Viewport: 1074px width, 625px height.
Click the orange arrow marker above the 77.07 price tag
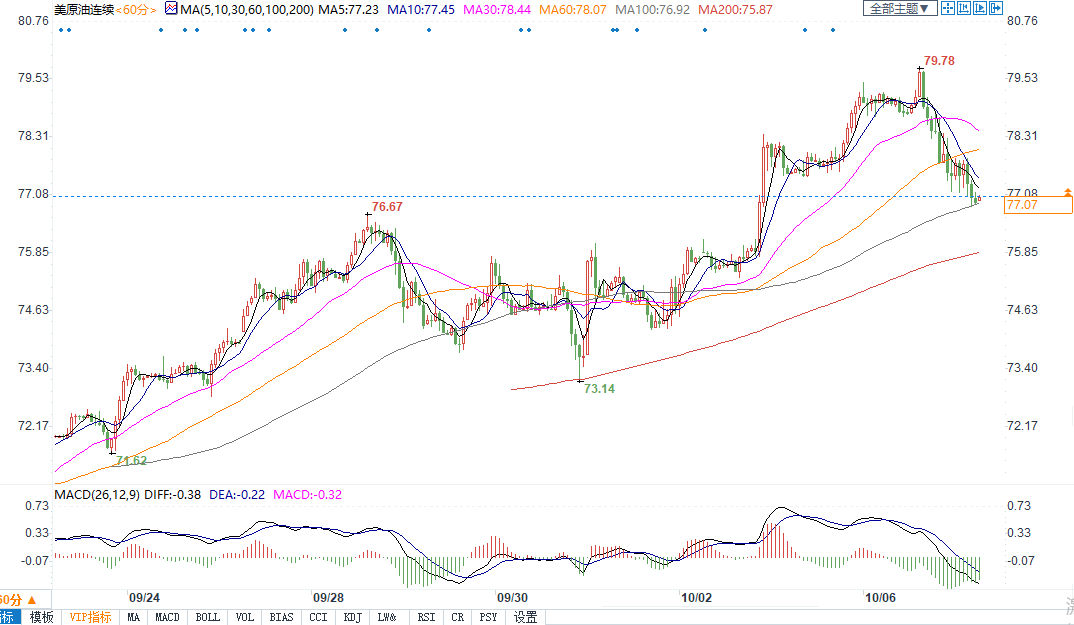pyautogui.click(x=1067, y=190)
